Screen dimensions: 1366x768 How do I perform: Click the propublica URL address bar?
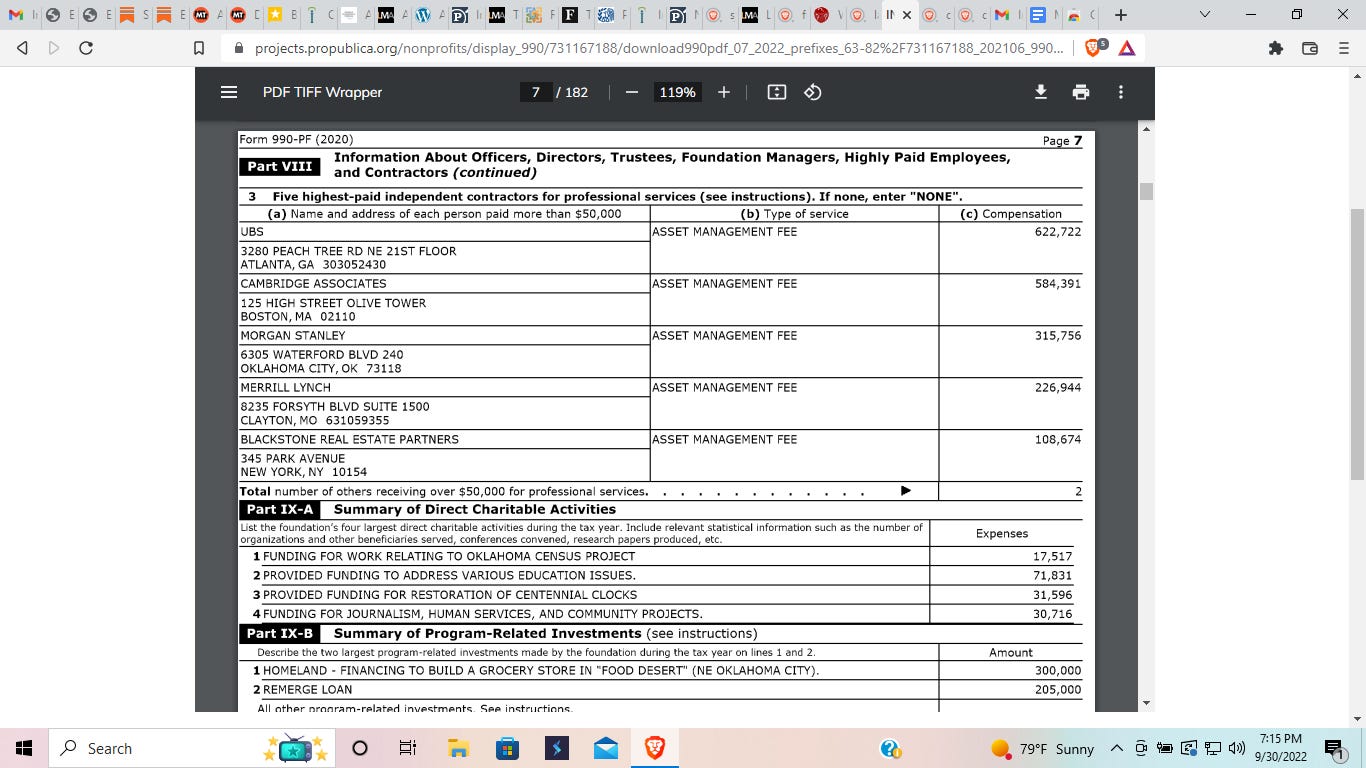coord(658,47)
